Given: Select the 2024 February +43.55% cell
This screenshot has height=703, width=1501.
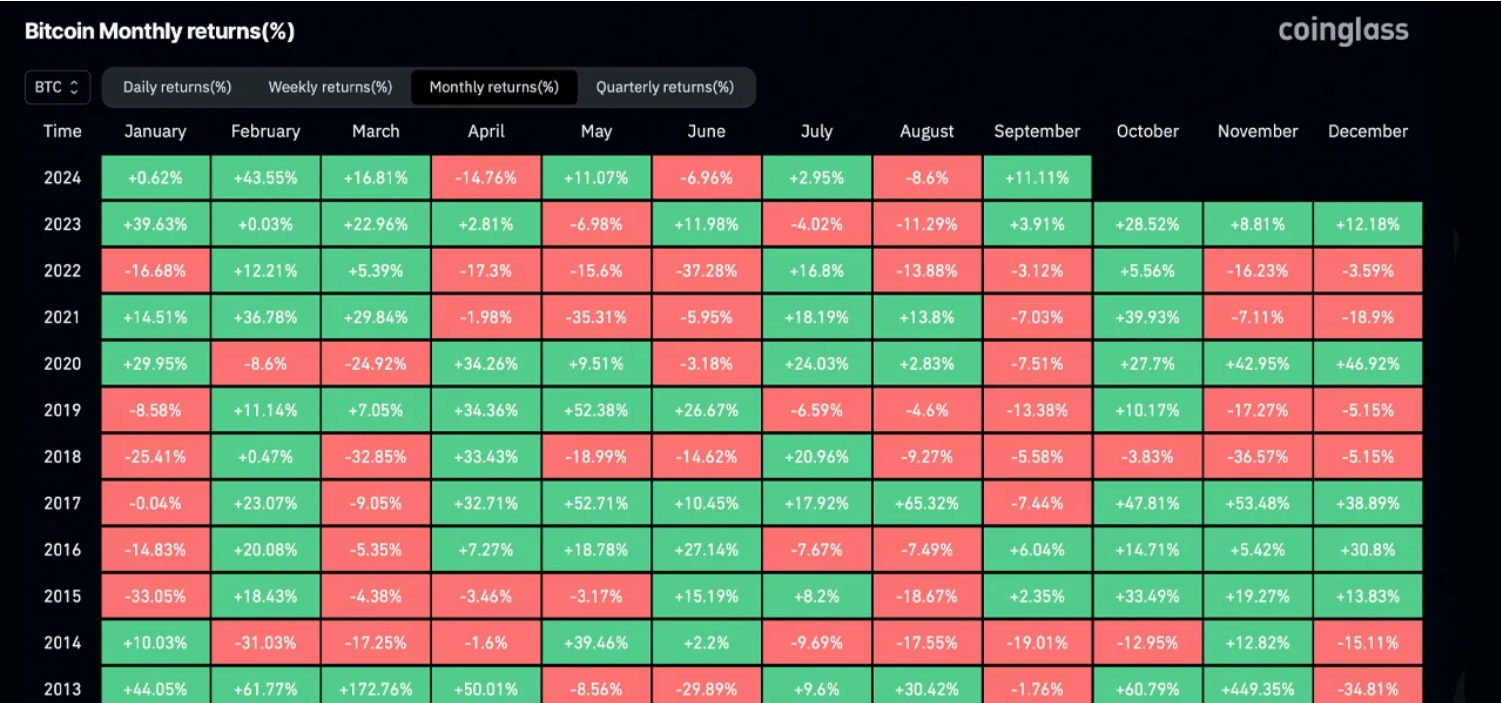Looking at the screenshot, I should point(265,178).
